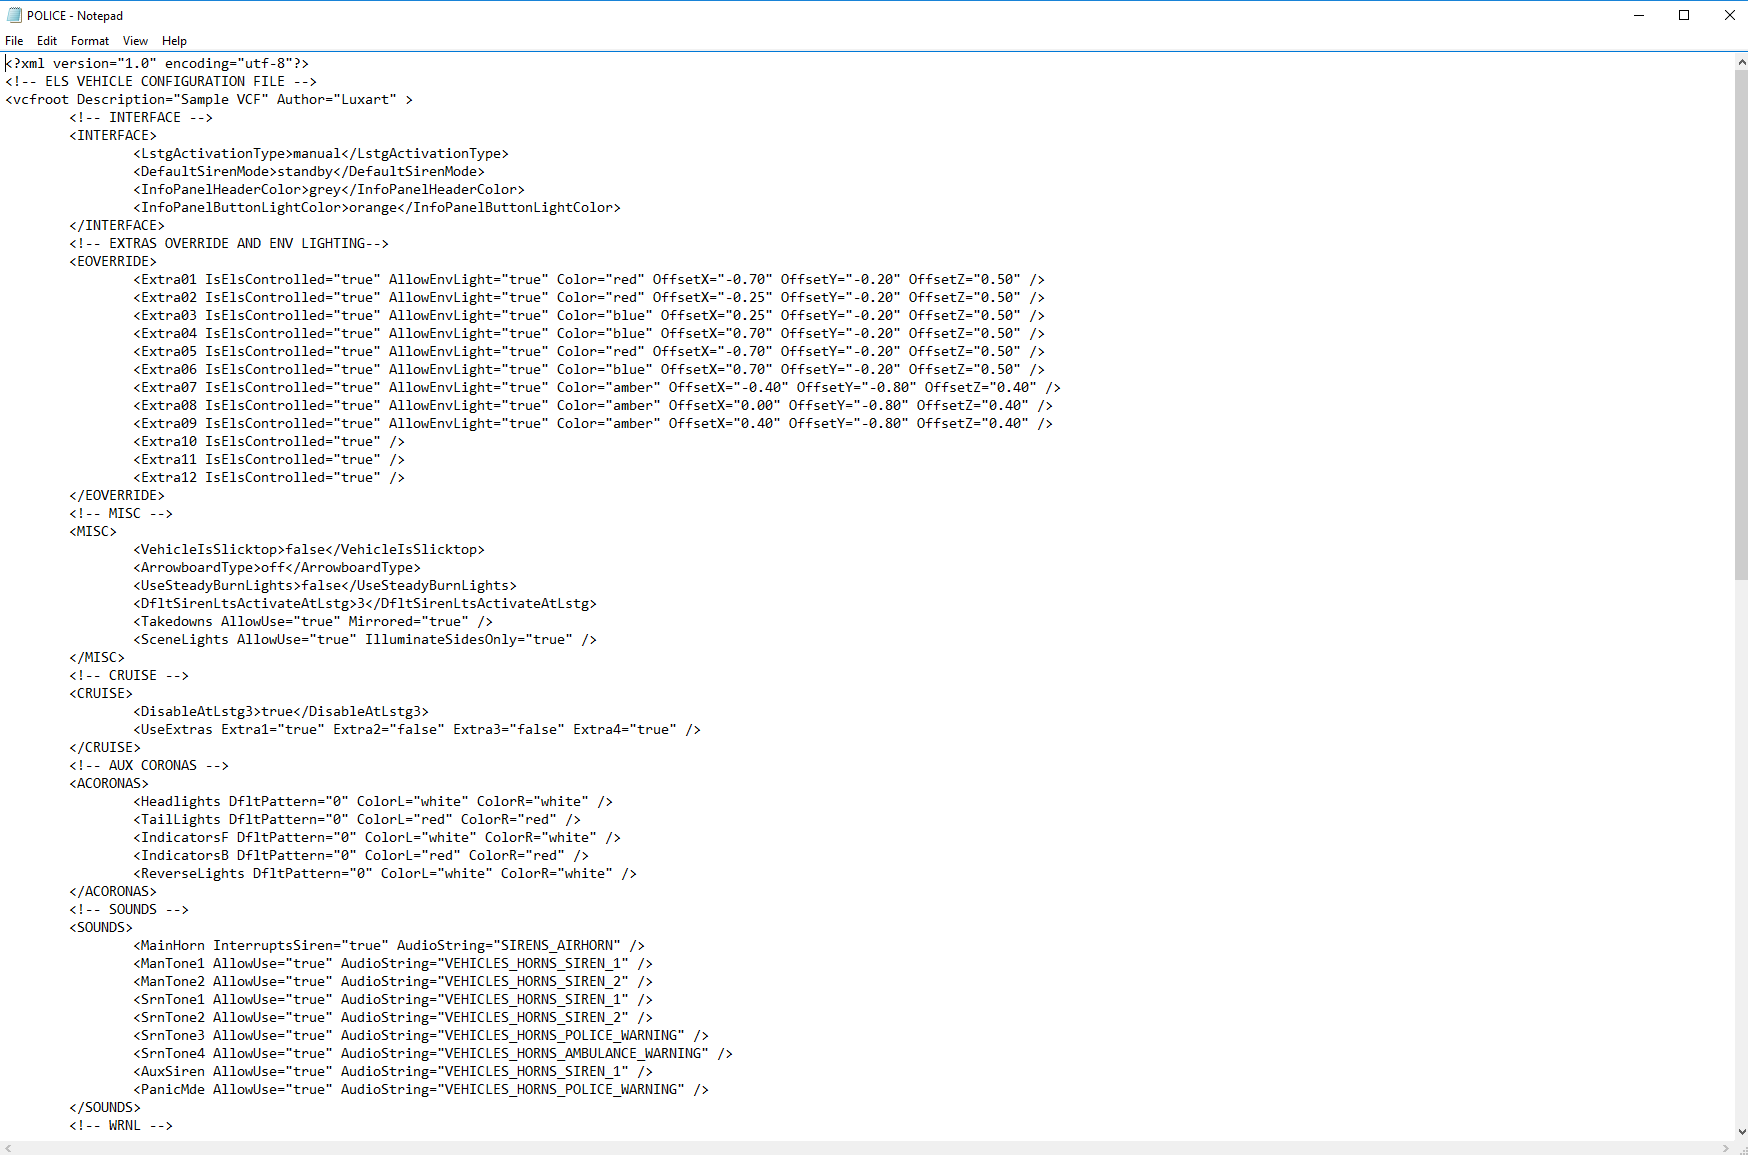Click the Extra03 line
Viewport: 1748px width, 1155px height.
(589, 315)
